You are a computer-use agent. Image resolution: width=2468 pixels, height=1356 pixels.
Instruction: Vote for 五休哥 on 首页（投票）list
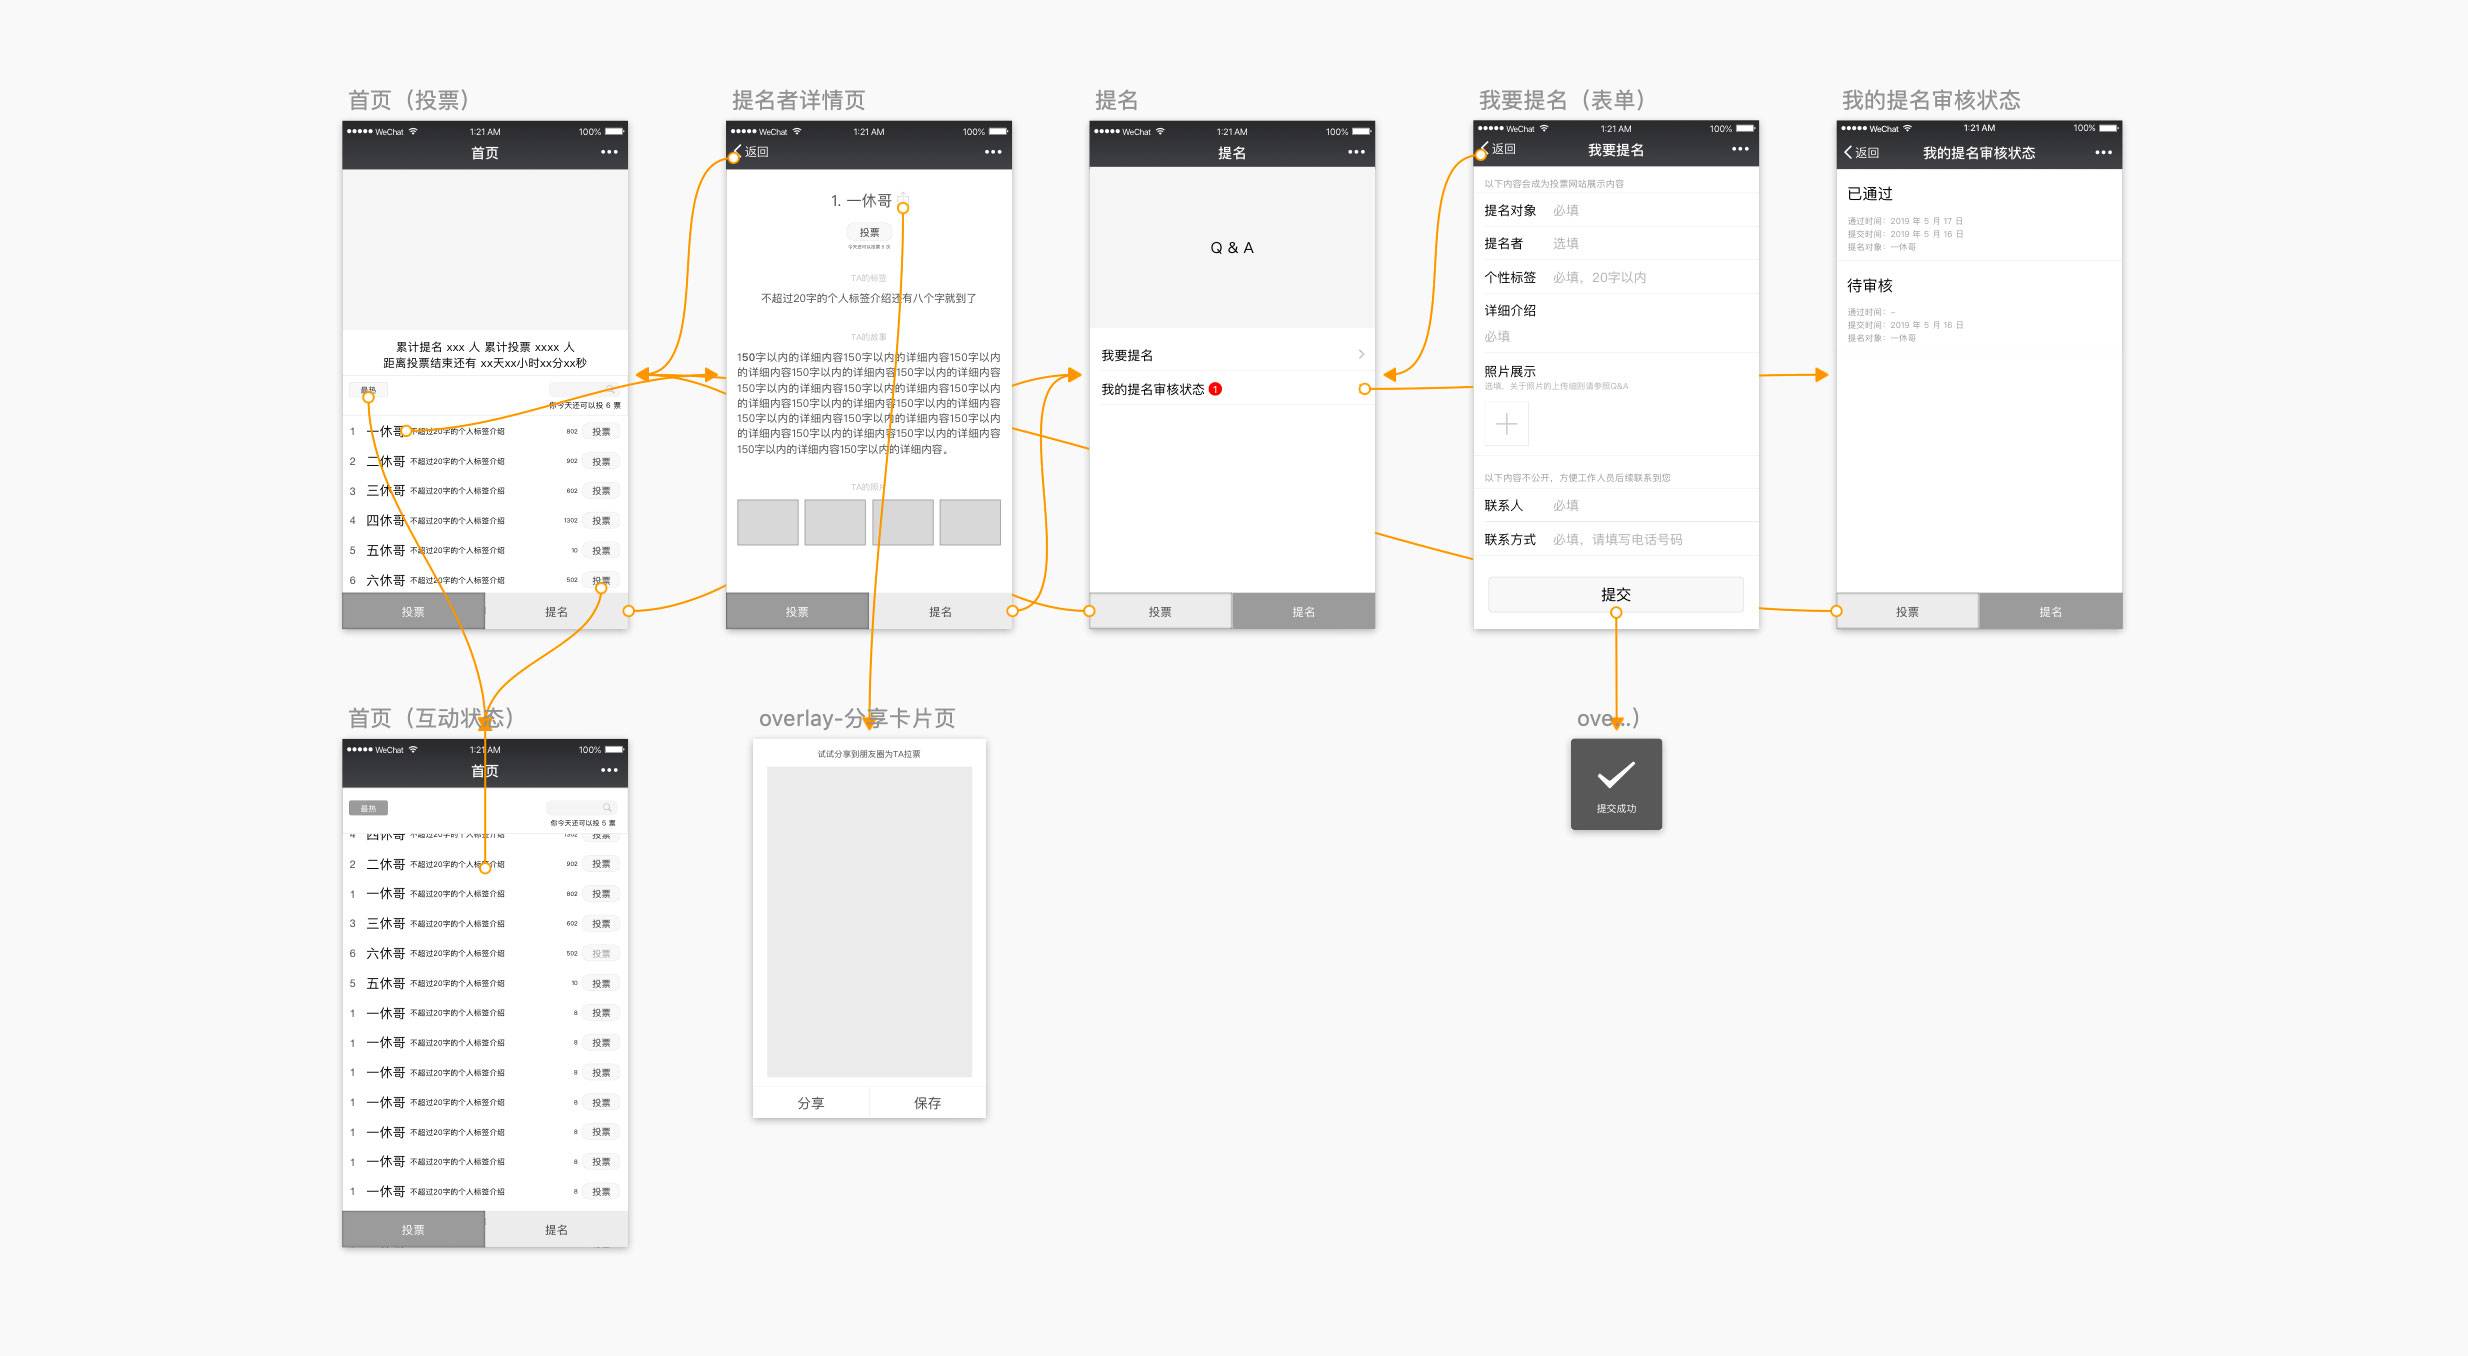[x=601, y=550]
